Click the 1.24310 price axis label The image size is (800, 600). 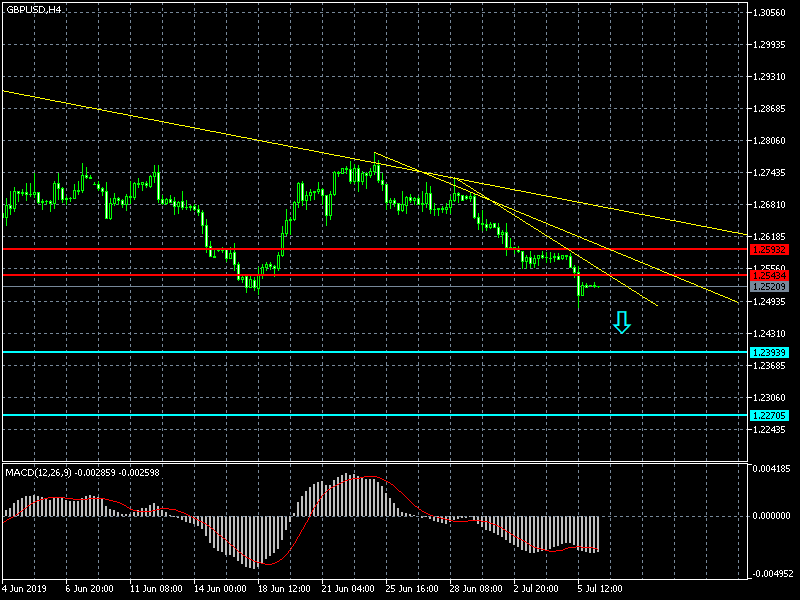tap(769, 334)
